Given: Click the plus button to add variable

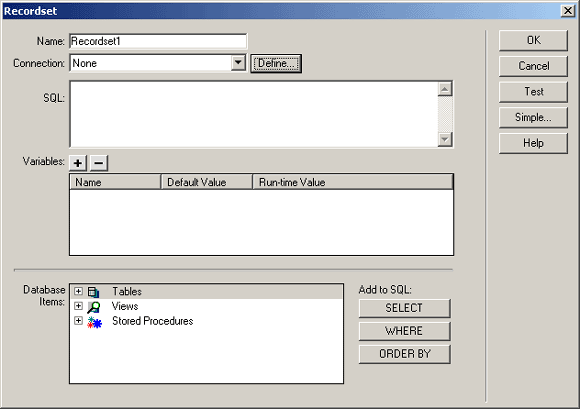Looking at the screenshot, I should (78, 163).
